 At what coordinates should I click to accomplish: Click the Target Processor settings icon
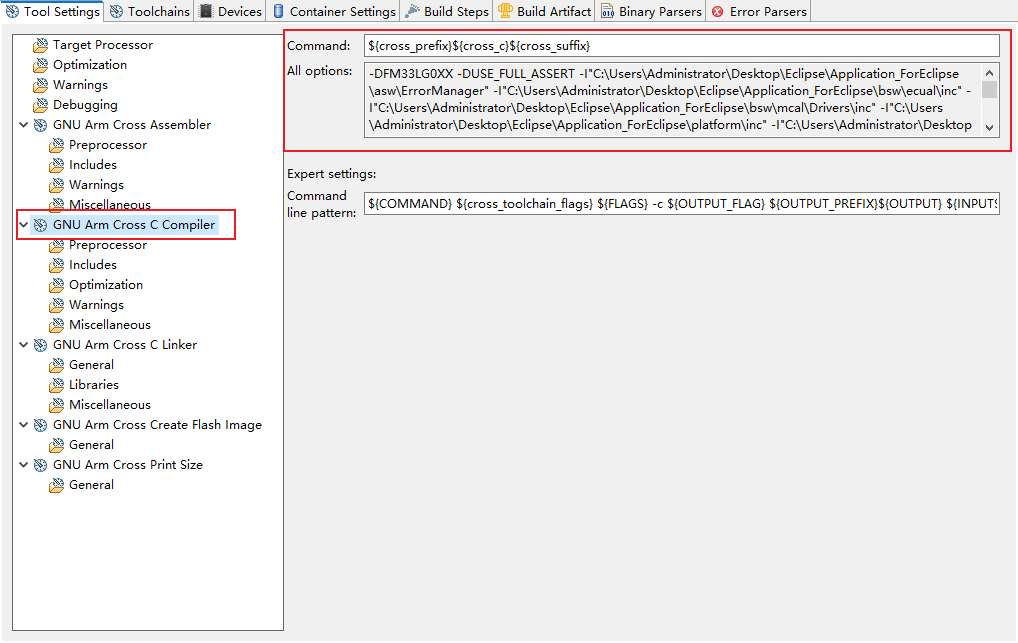coord(40,45)
